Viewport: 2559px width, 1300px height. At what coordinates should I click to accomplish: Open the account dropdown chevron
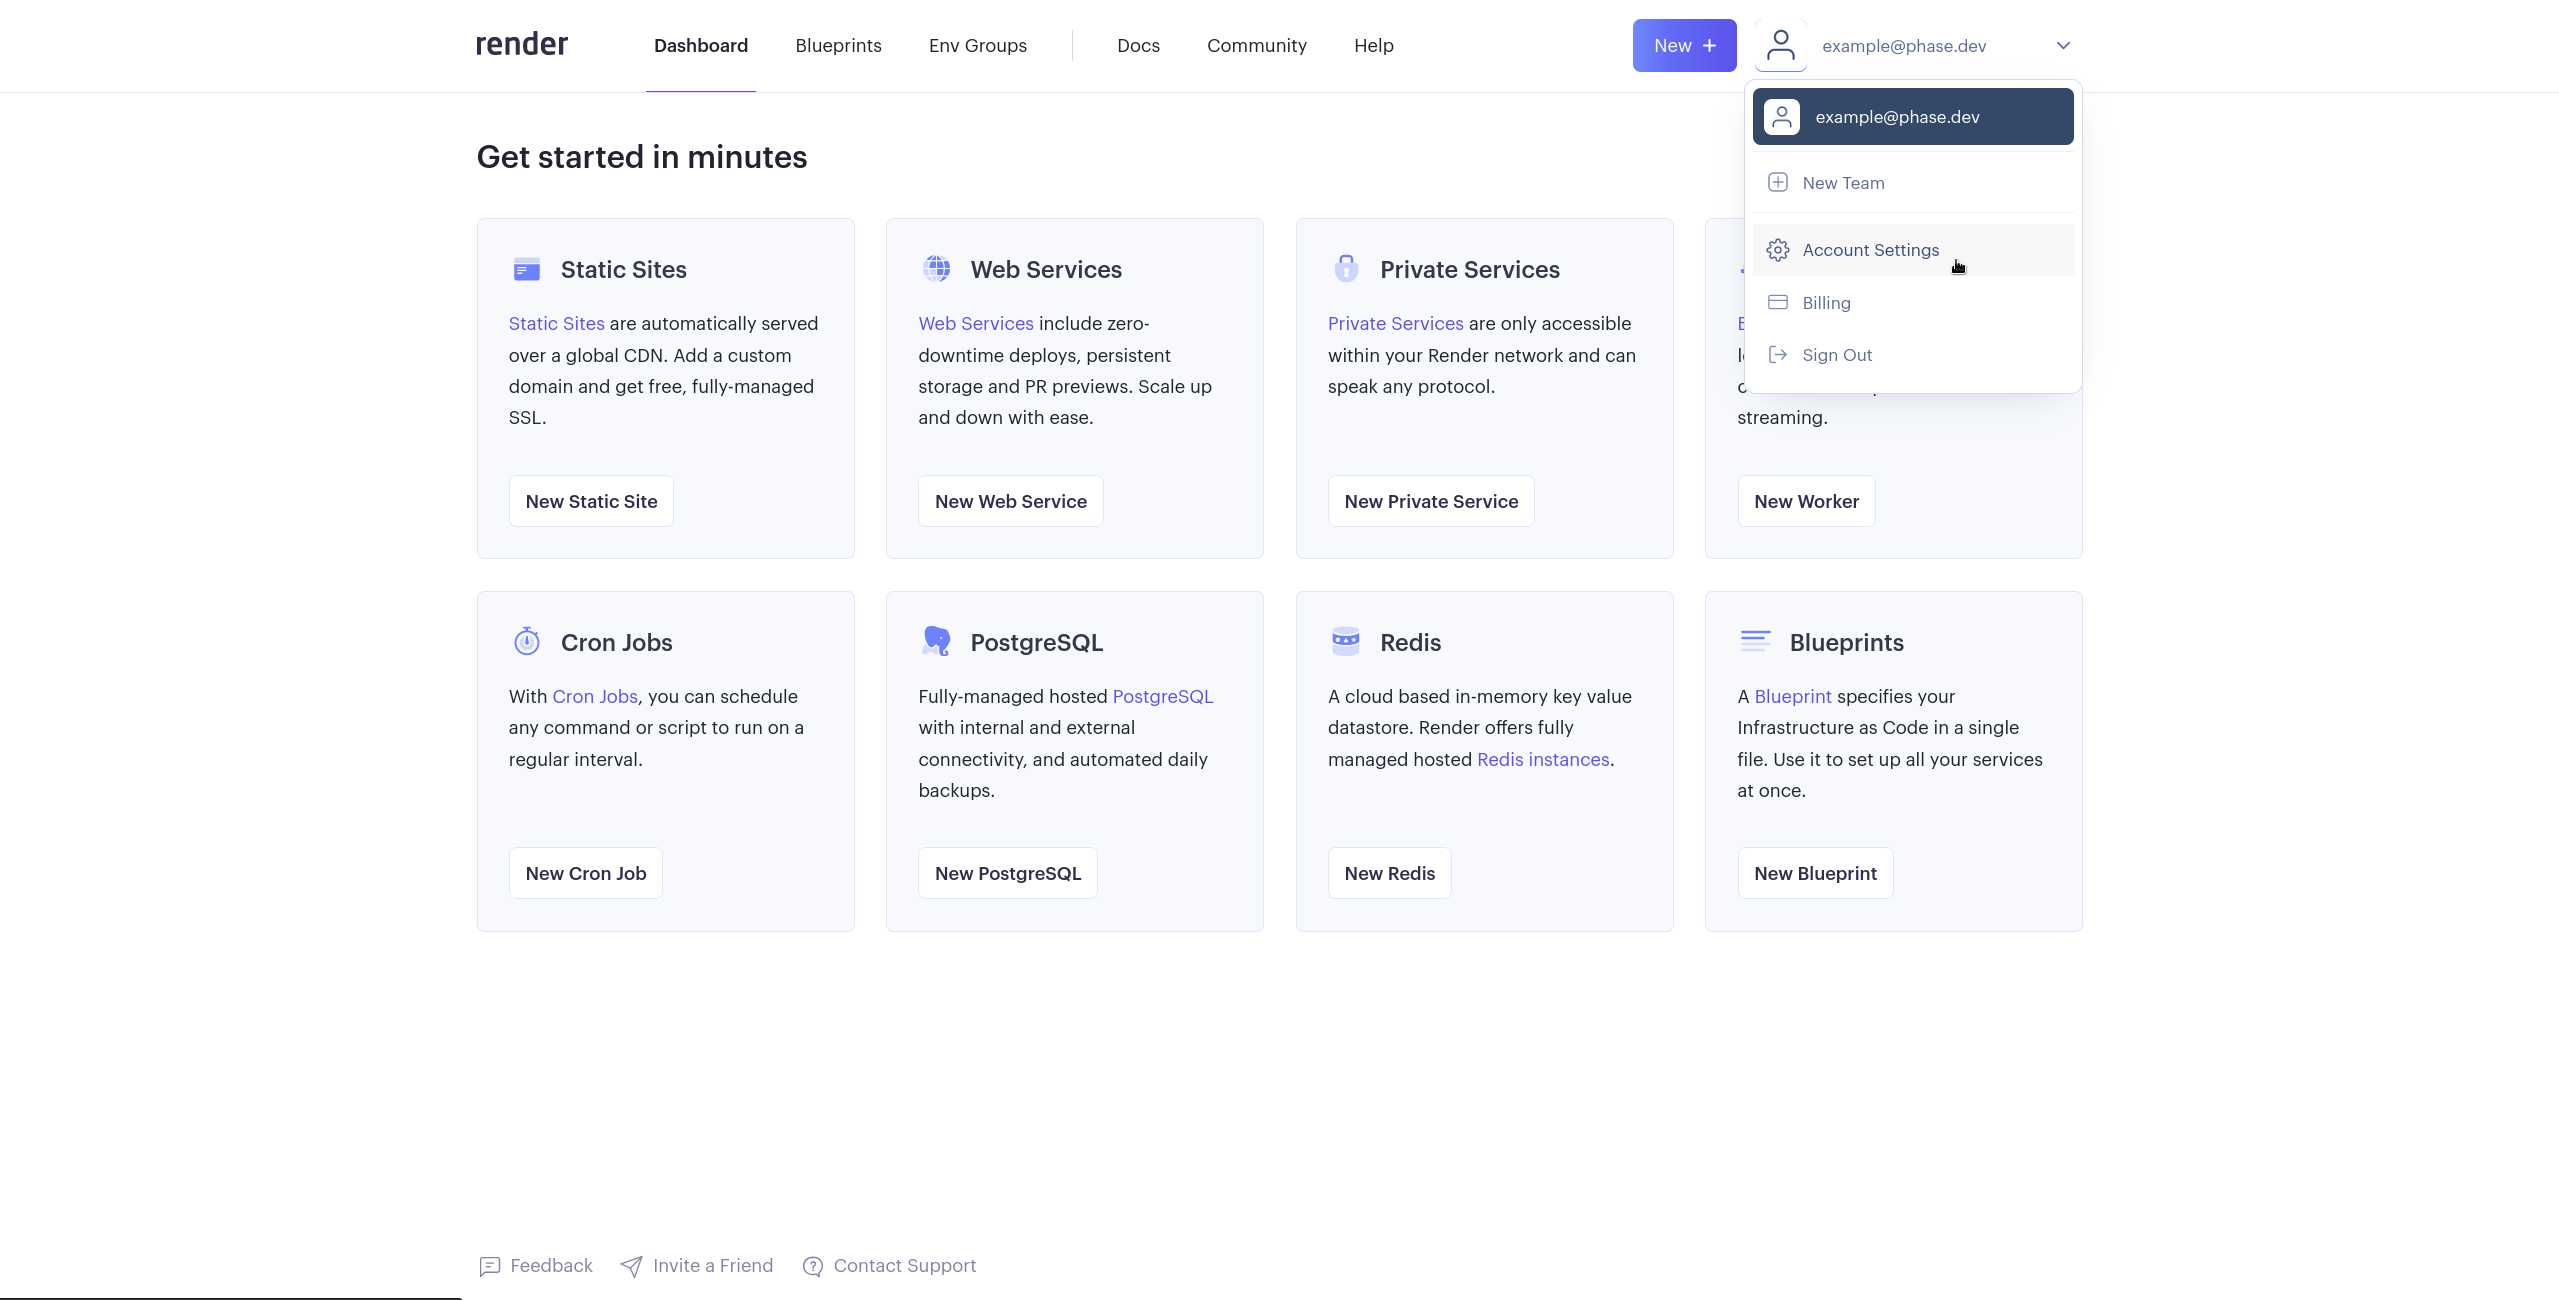pyautogui.click(x=2063, y=45)
